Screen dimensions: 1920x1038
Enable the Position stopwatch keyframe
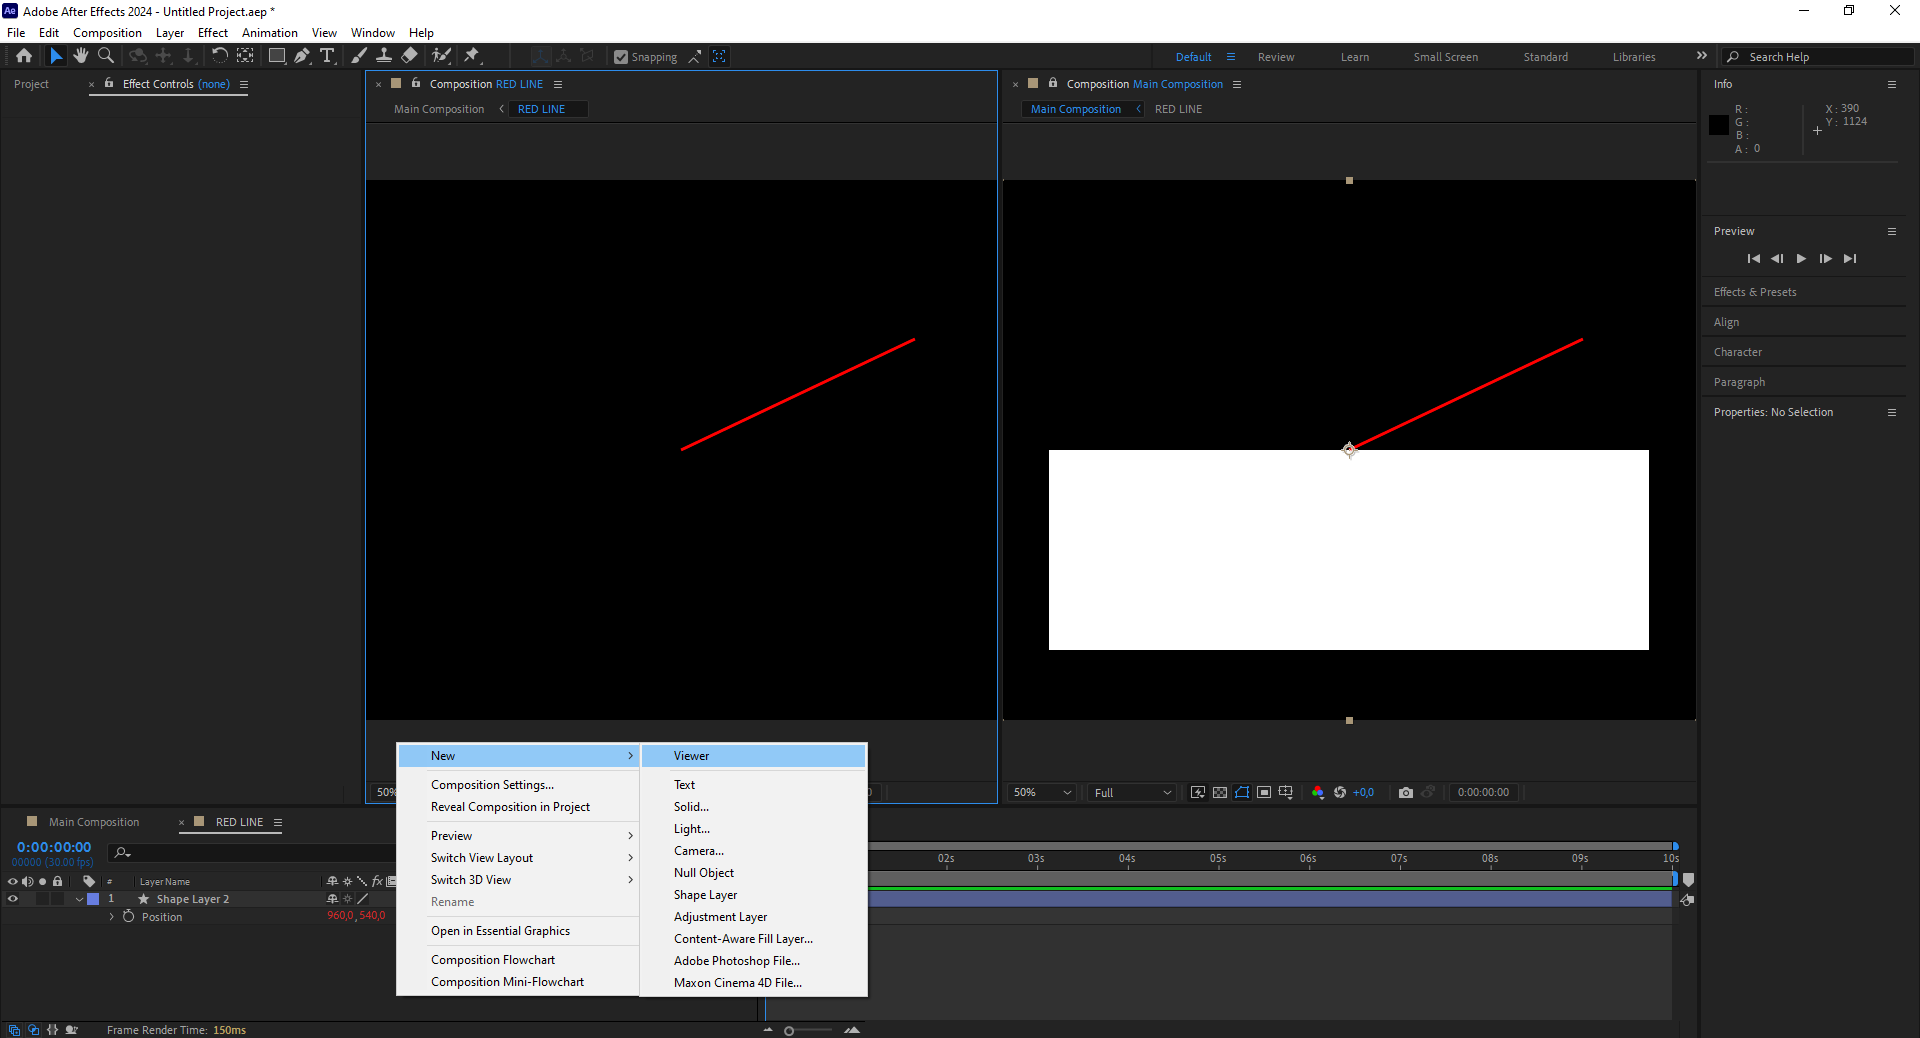pyautogui.click(x=128, y=916)
